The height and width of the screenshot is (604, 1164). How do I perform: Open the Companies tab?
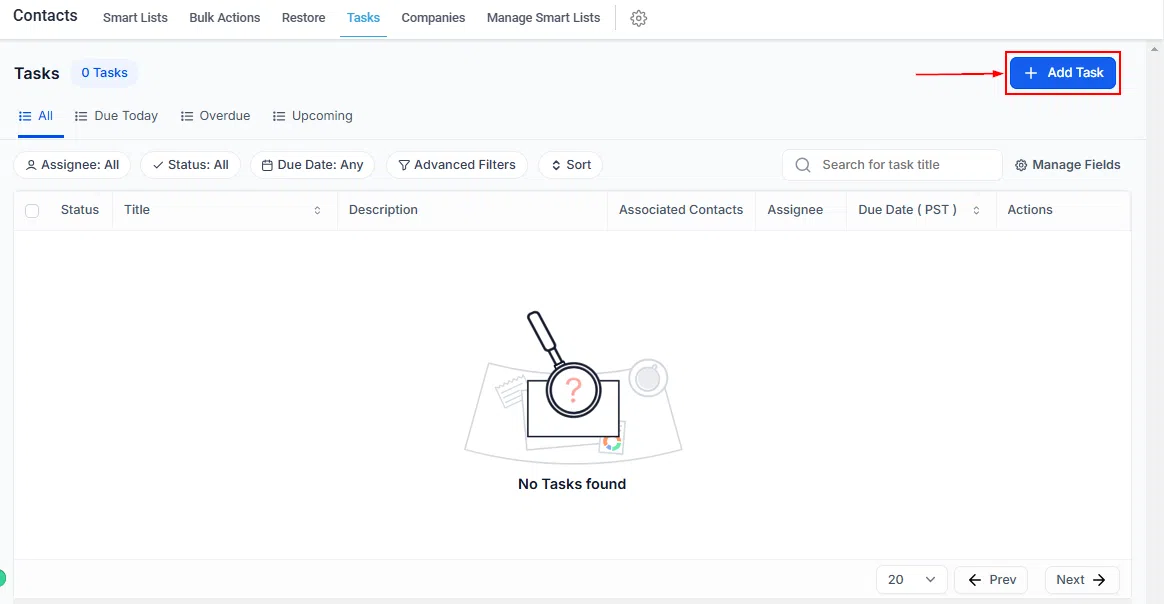point(434,18)
